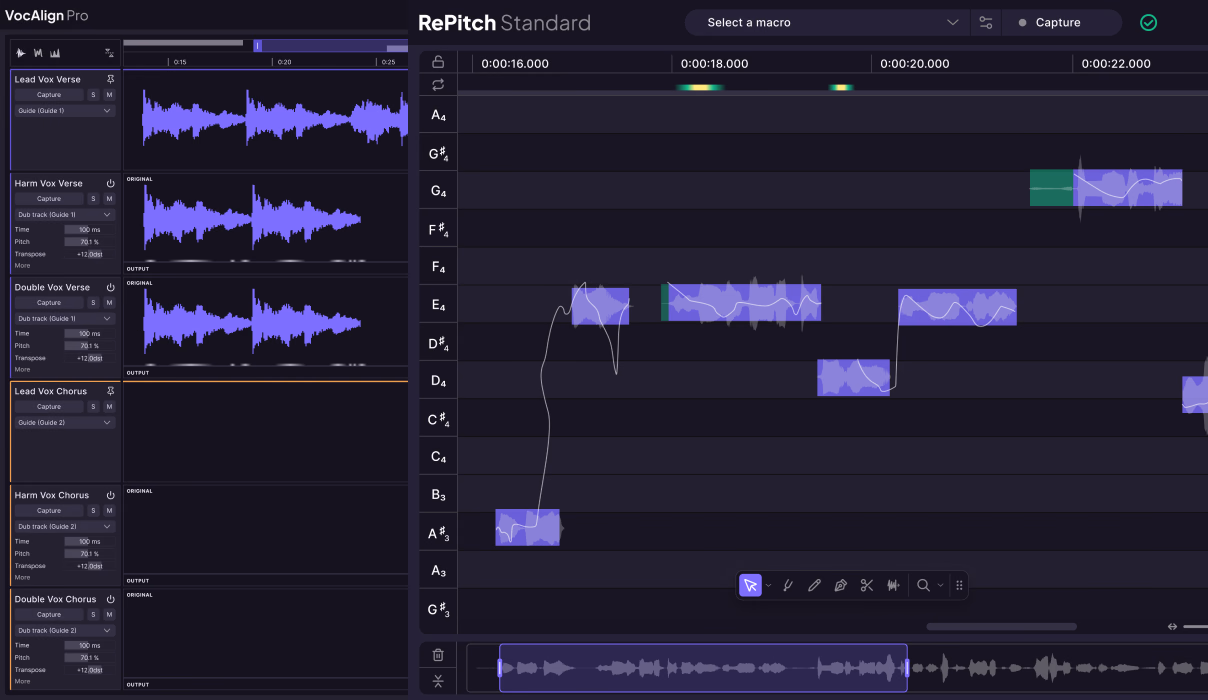Expand the pointer tool options arrow
Image resolution: width=1208 pixels, height=700 pixels.
[769, 586]
